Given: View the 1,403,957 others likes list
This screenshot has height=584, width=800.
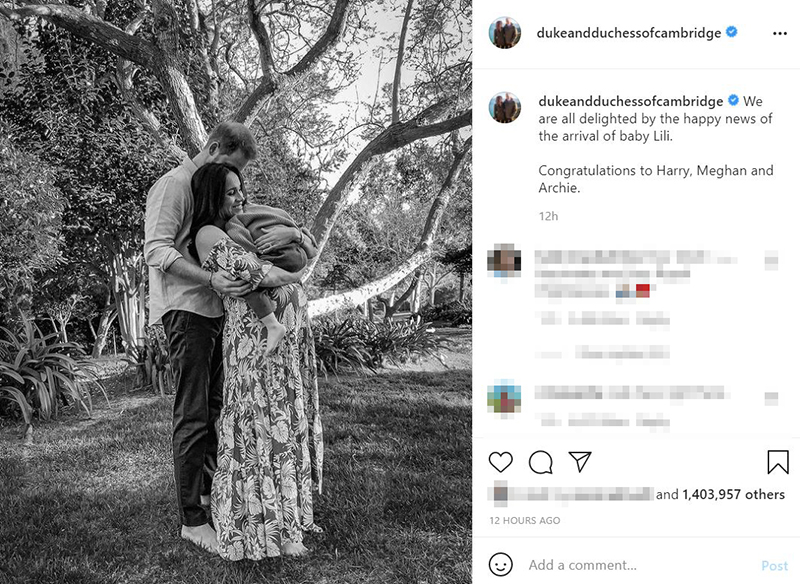Looking at the screenshot, I should click(x=733, y=494).
